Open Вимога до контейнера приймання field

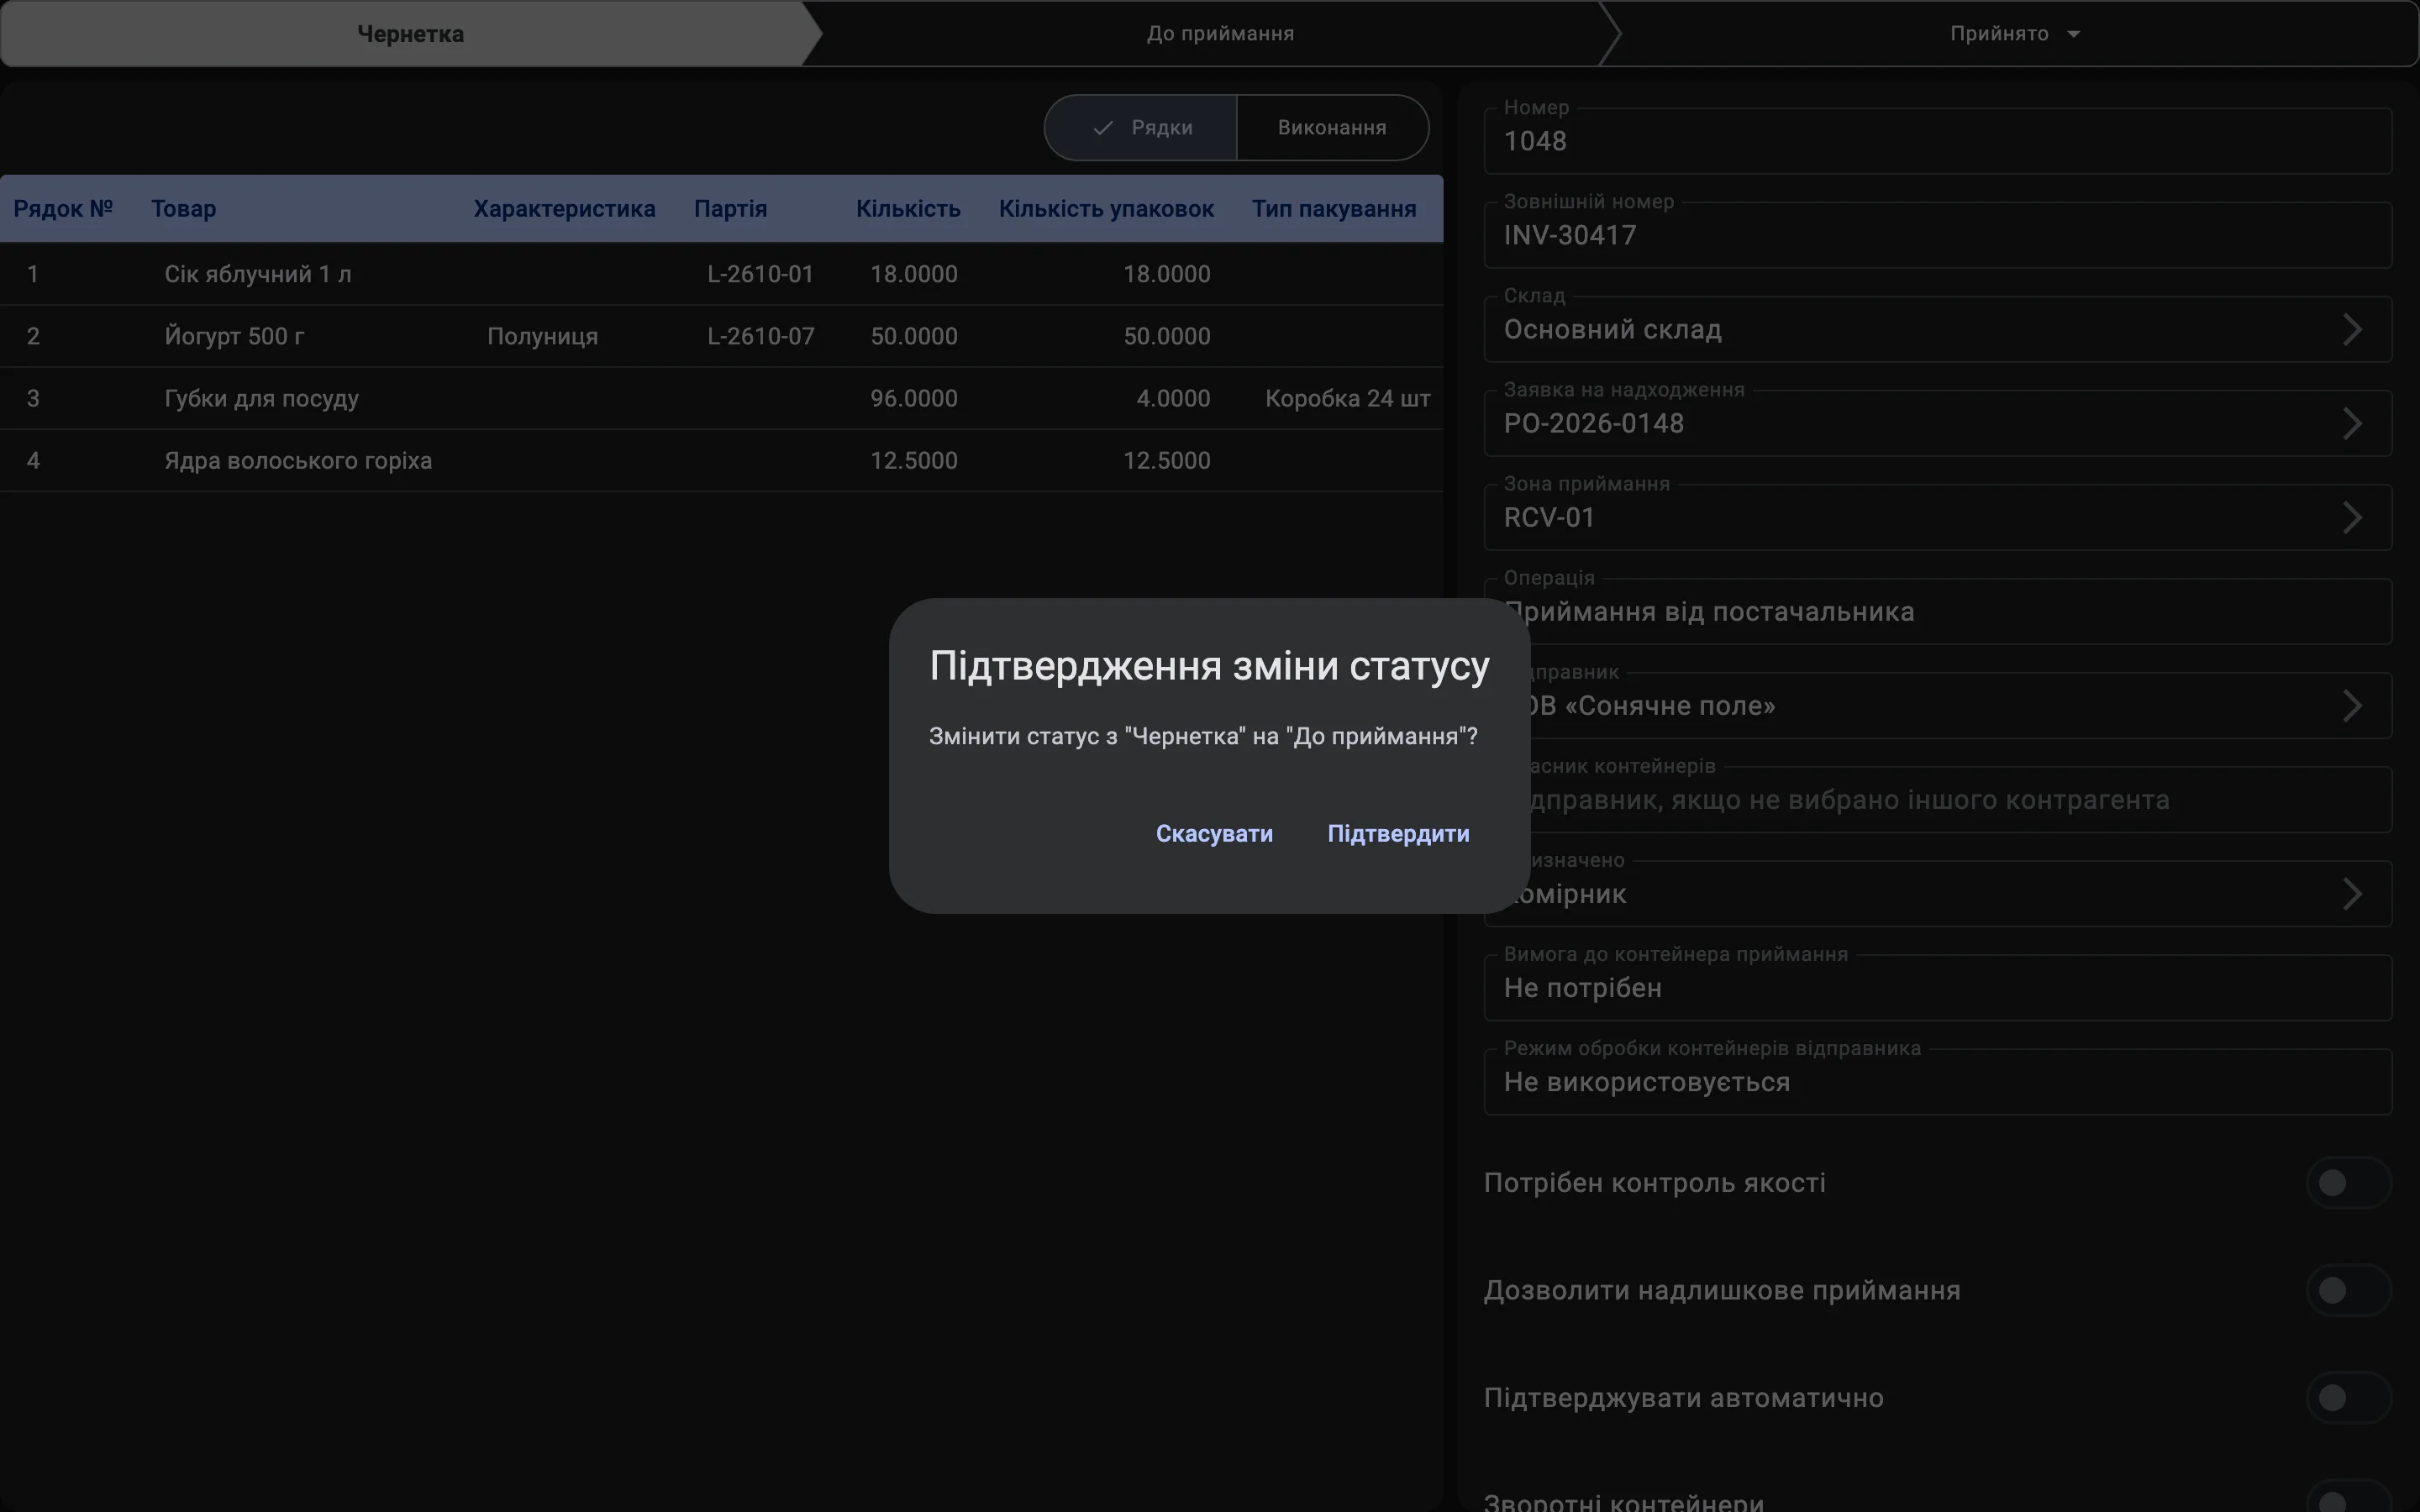tap(1938, 987)
